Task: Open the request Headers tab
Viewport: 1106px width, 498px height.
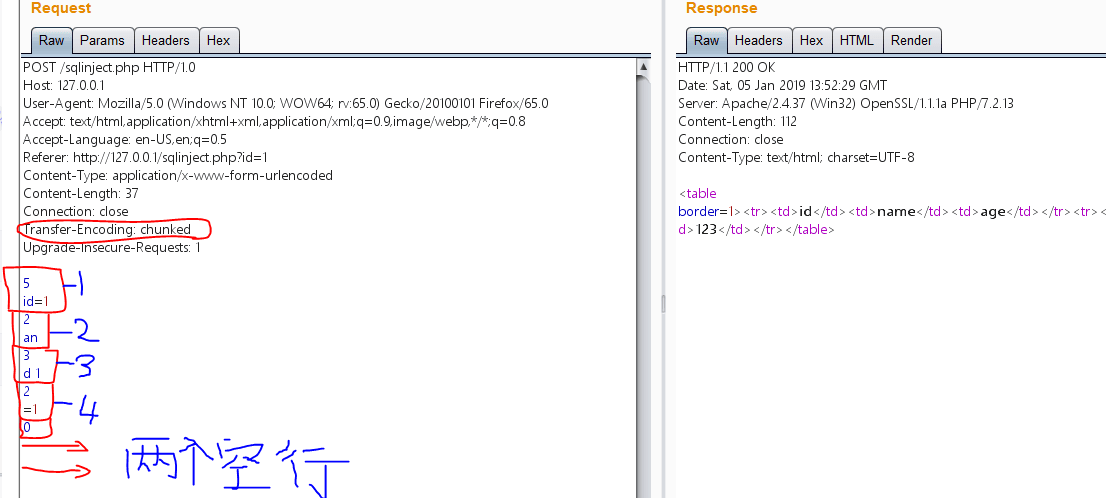Action: [x=165, y=41]
